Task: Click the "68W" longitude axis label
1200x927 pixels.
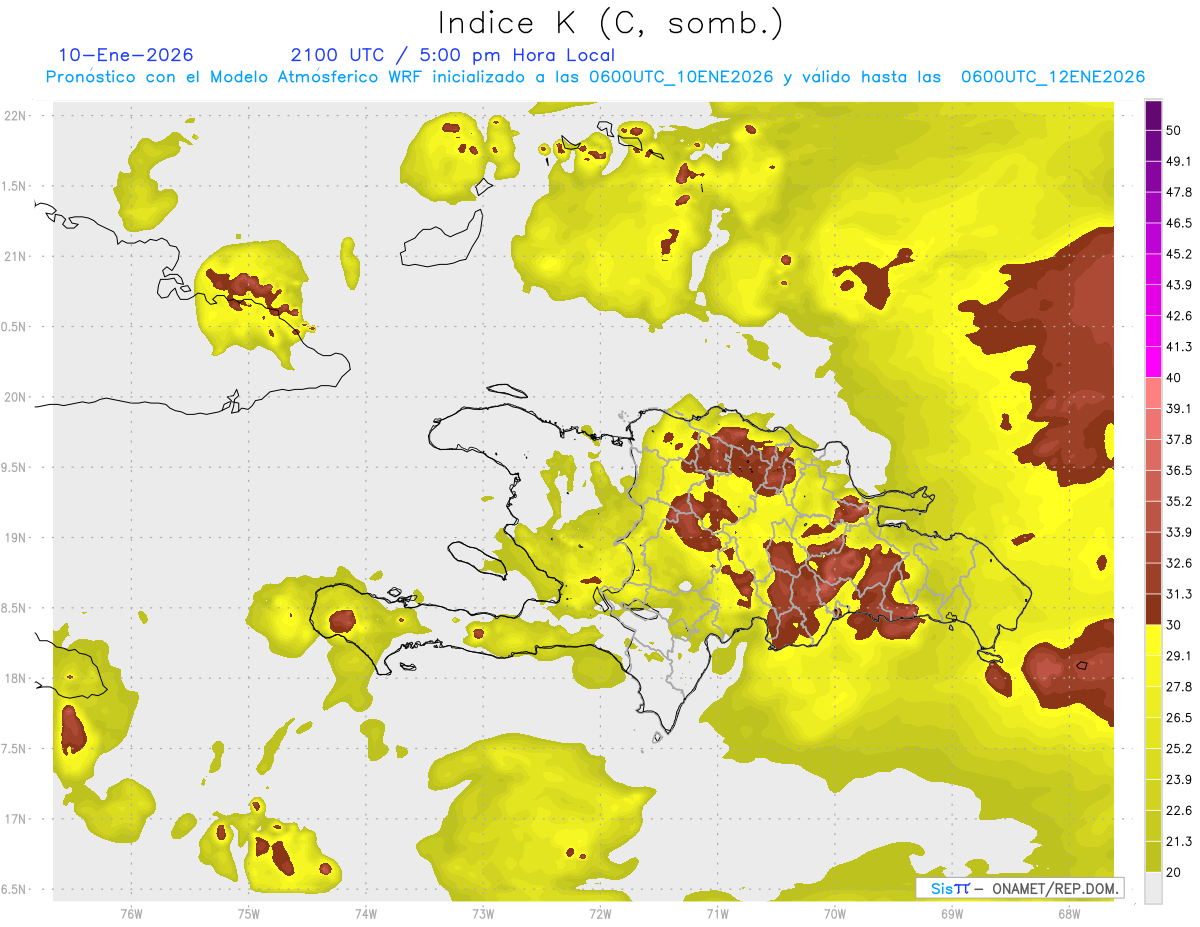Action: click(1069, 914)
